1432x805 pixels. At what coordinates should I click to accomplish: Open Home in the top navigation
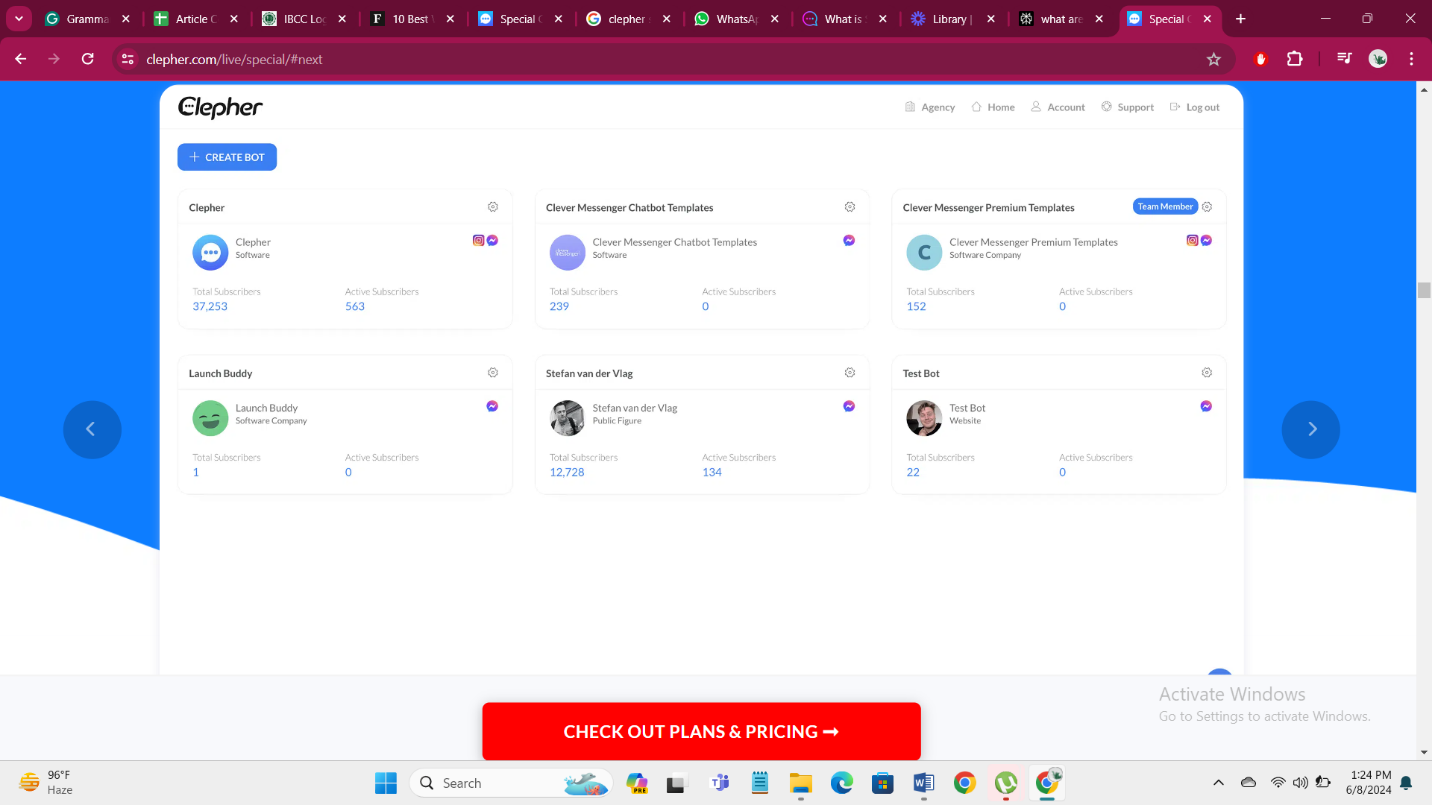coord(993,107)
